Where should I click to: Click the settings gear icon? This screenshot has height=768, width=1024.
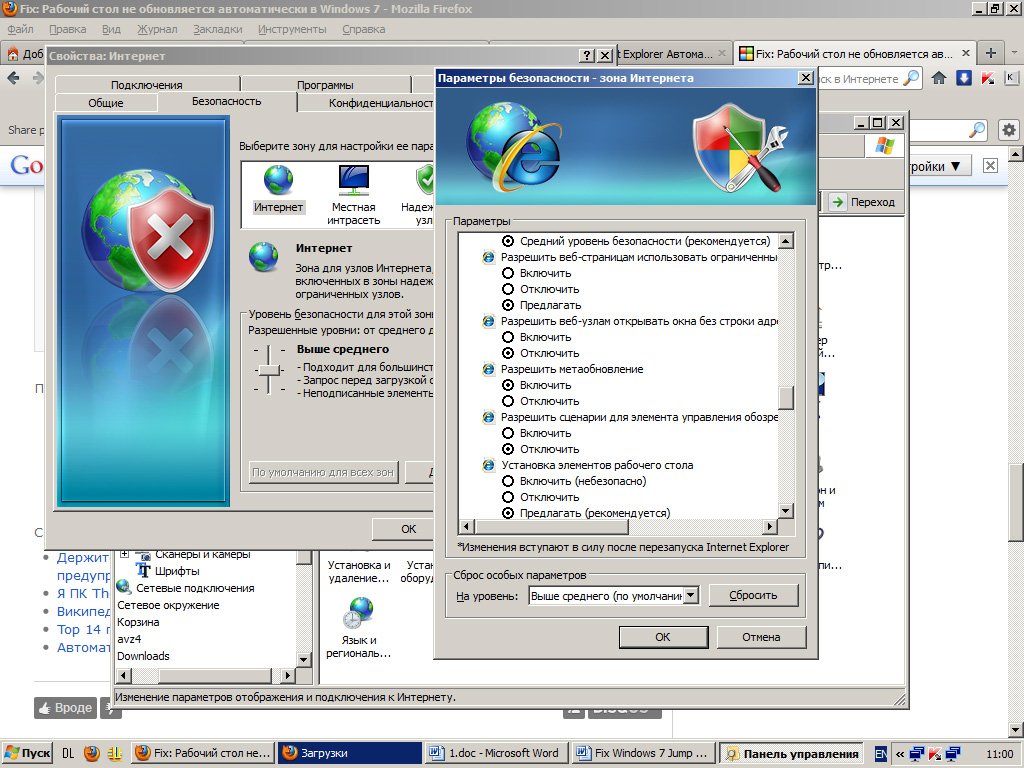coord(1008,130)
